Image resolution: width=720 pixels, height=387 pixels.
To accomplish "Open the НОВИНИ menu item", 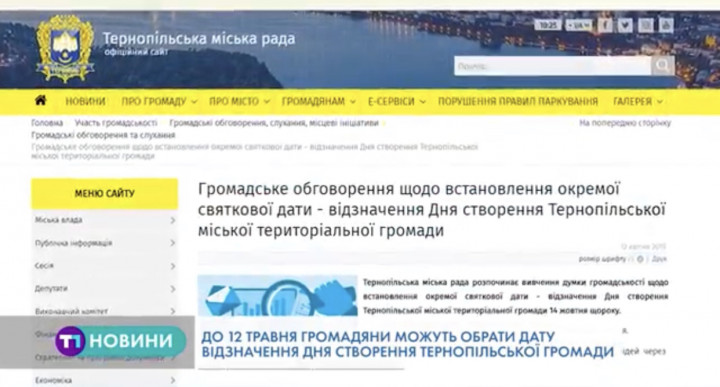I will pos(85,101).
